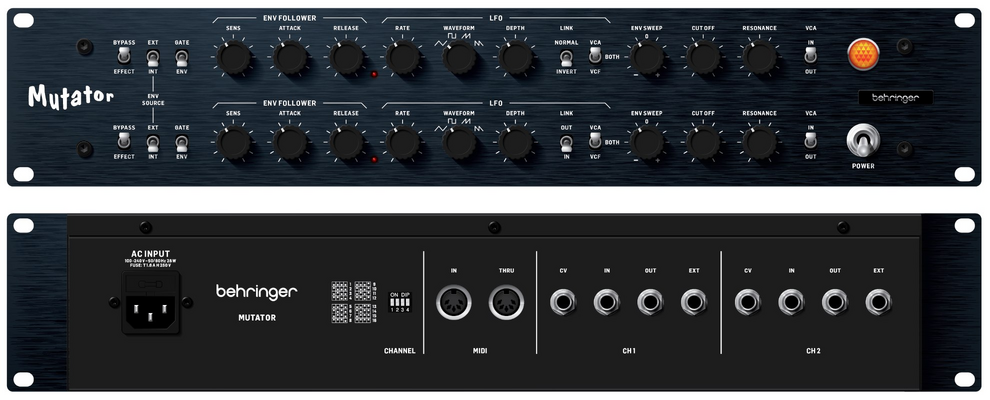Toggle the bottom channel GATE/ENV switch
Viewport: 990px width, 400px height.
(x=182, y=143)
